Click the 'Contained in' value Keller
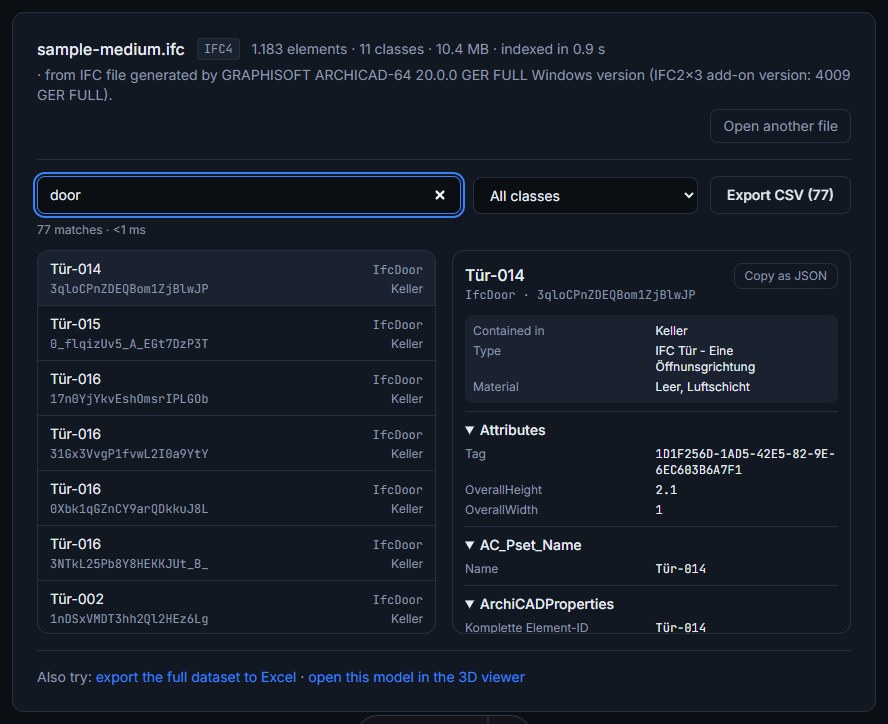 tap(671, 330)
